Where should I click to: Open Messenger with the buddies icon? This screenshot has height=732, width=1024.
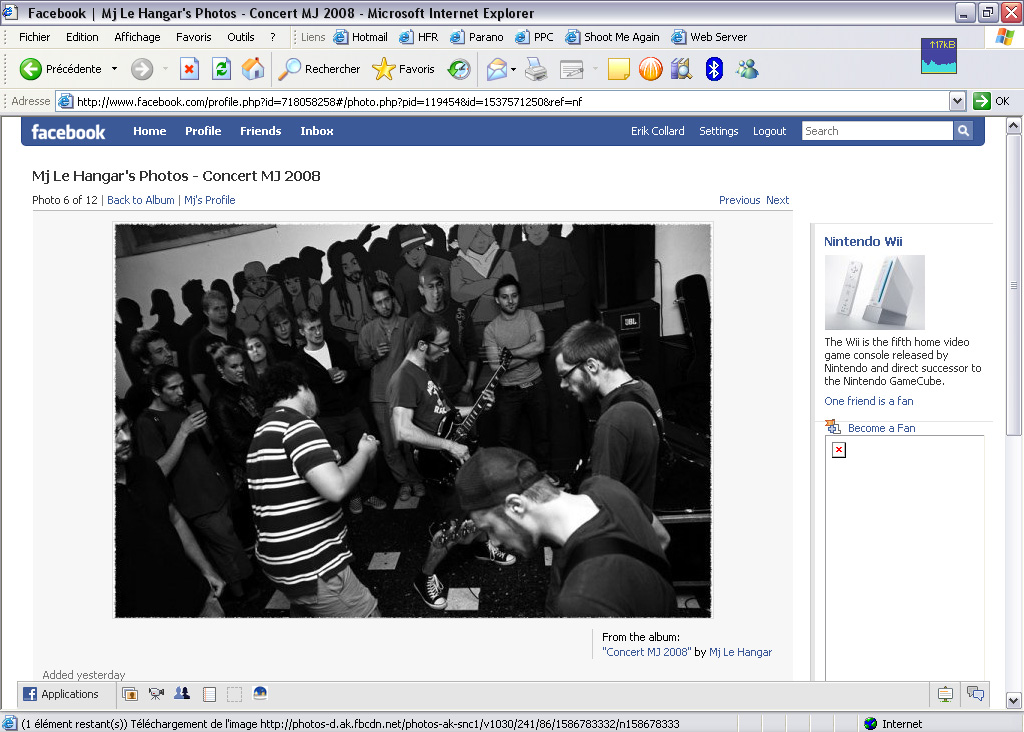coord(747,69)
